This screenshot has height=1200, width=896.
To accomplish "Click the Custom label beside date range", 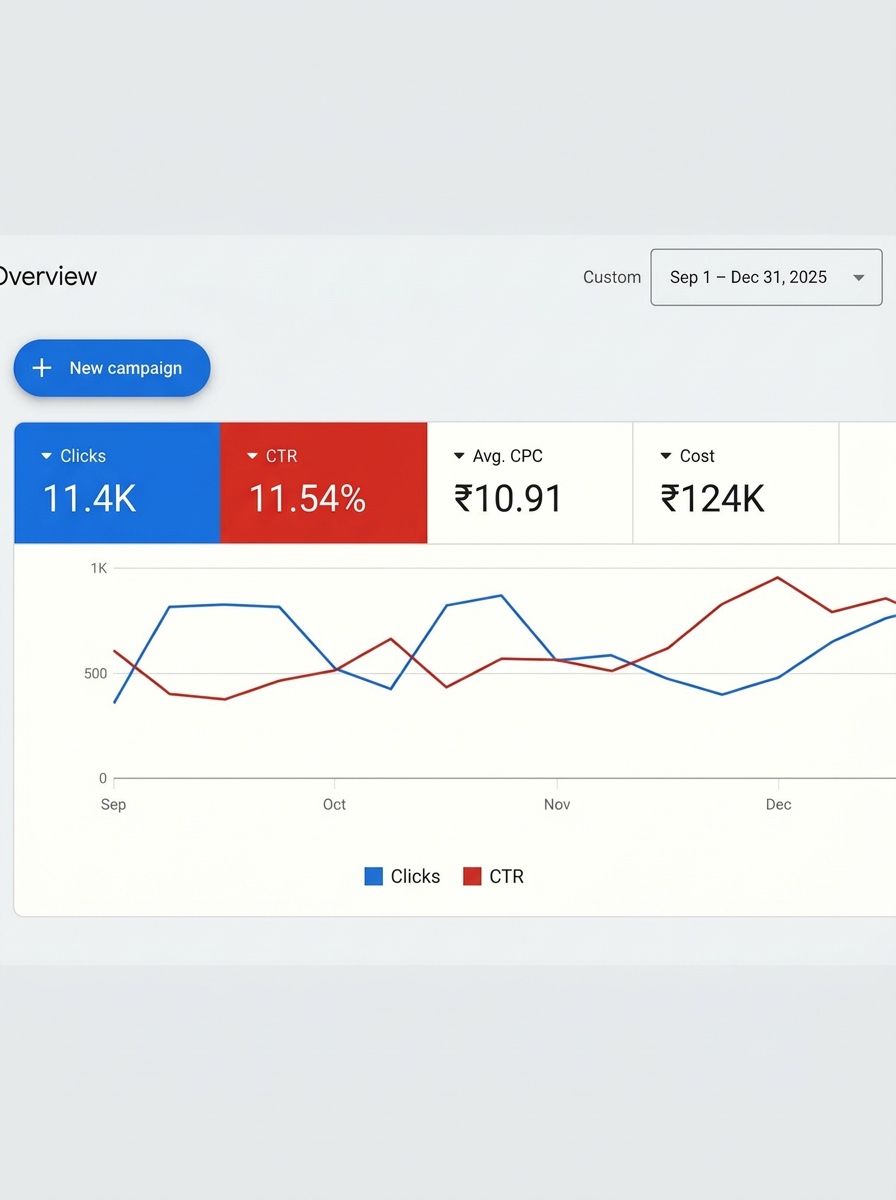I will [612, 277].
